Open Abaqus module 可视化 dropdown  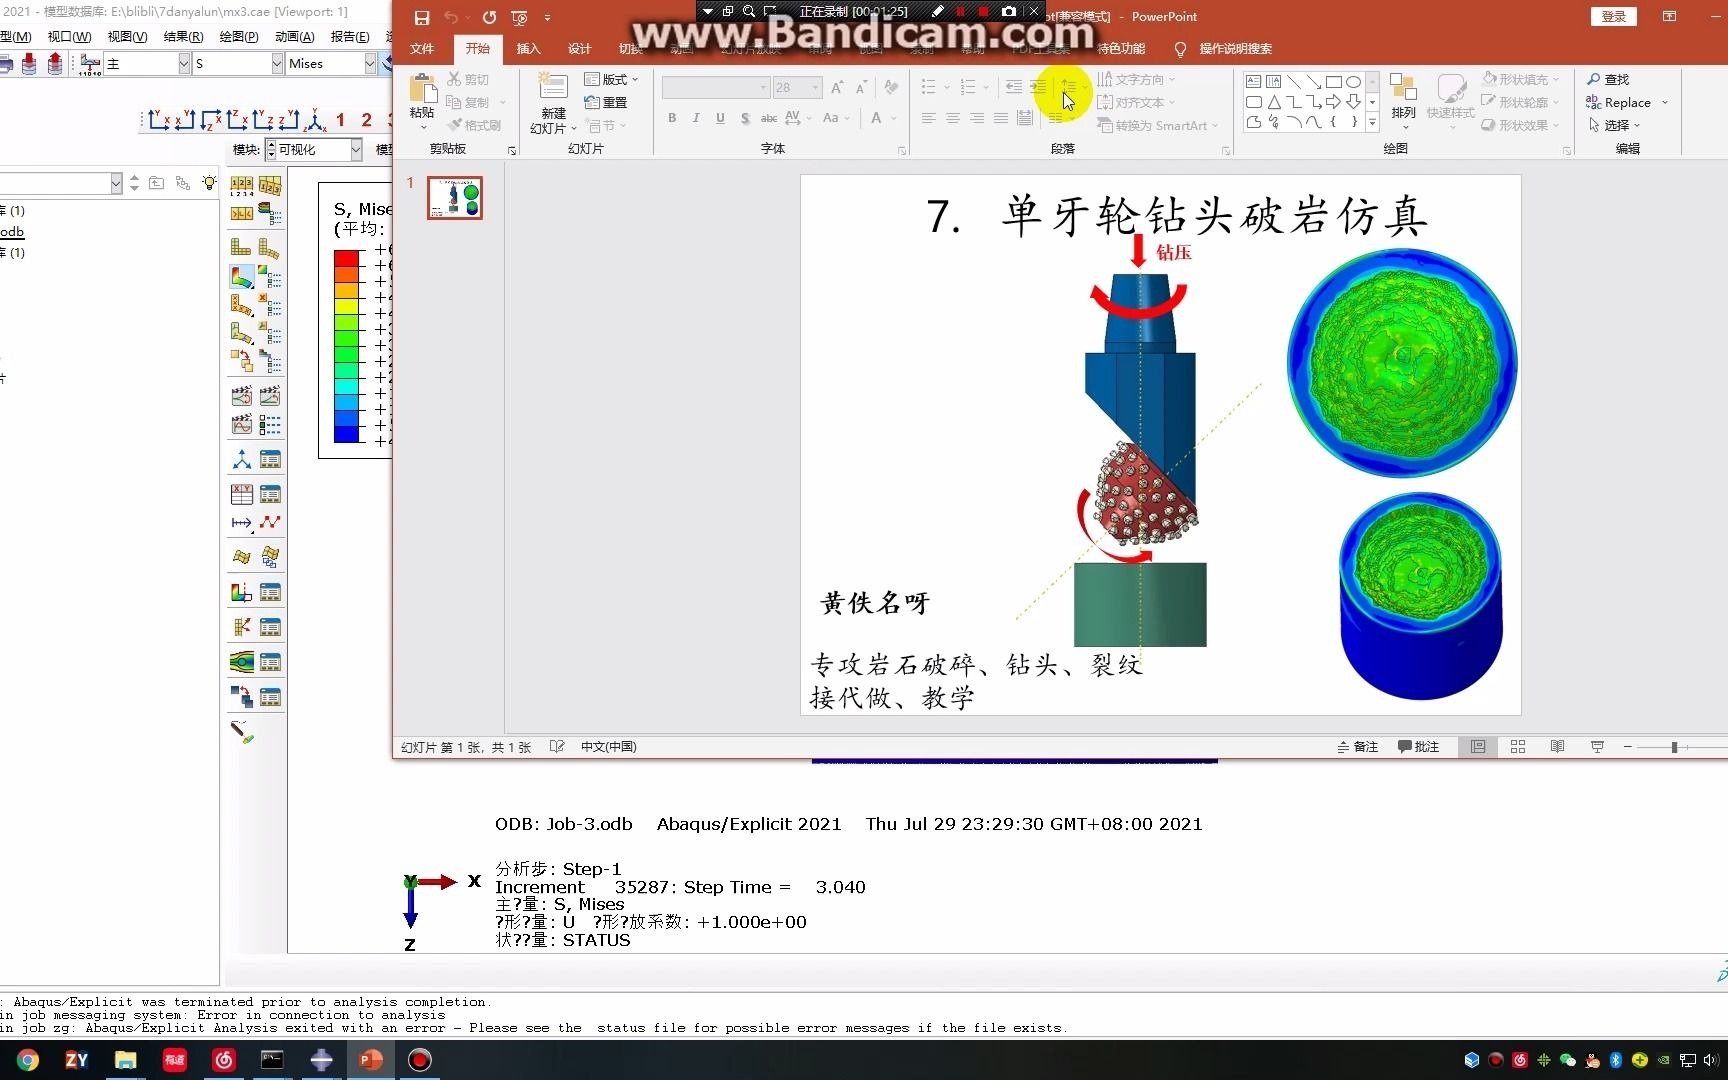[355, 149]
